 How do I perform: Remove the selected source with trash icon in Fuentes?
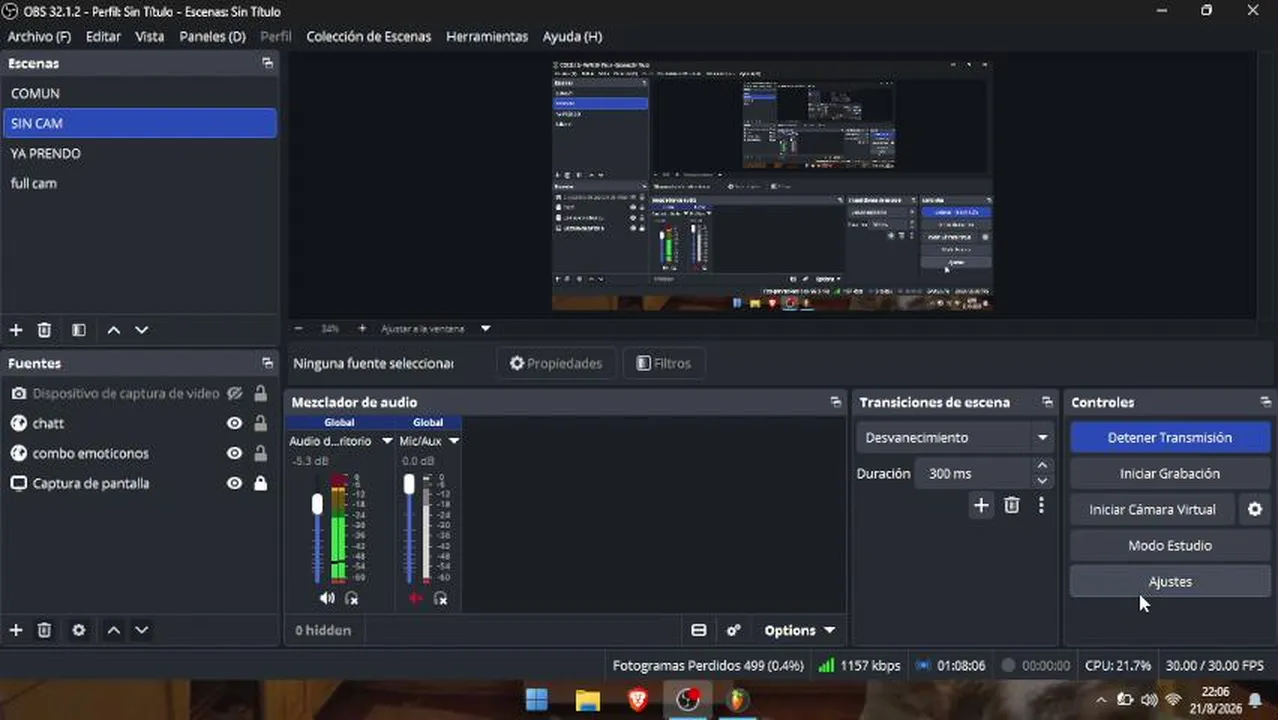click(44, 630)
